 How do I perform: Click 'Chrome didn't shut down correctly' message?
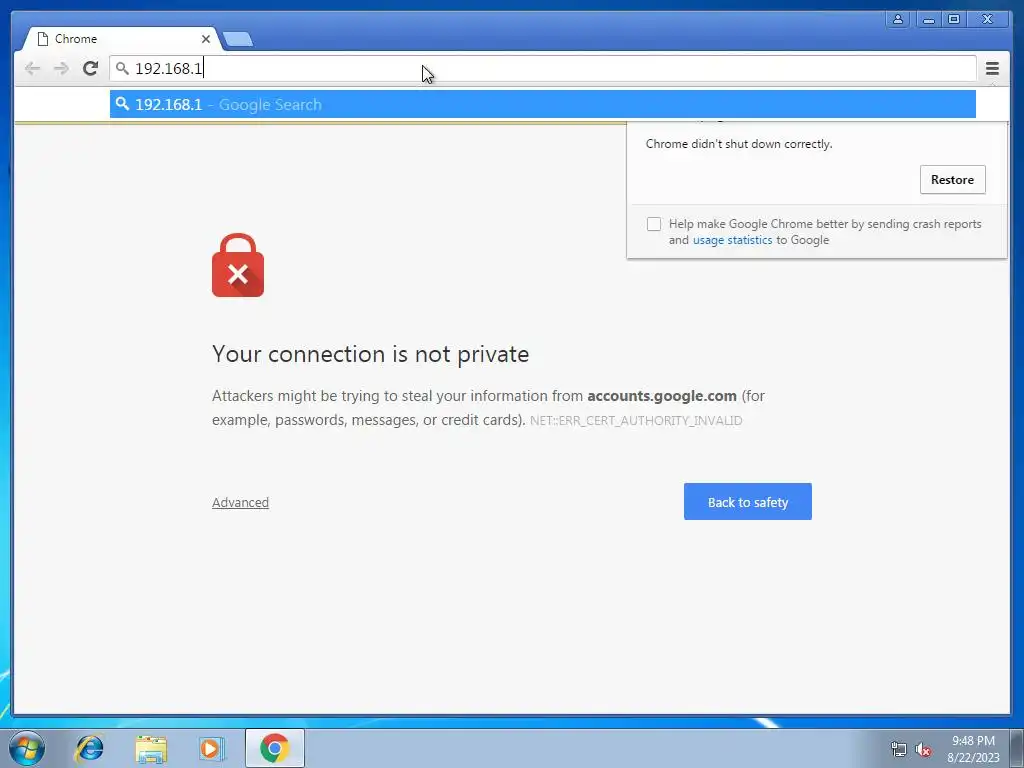pos(739,144)
